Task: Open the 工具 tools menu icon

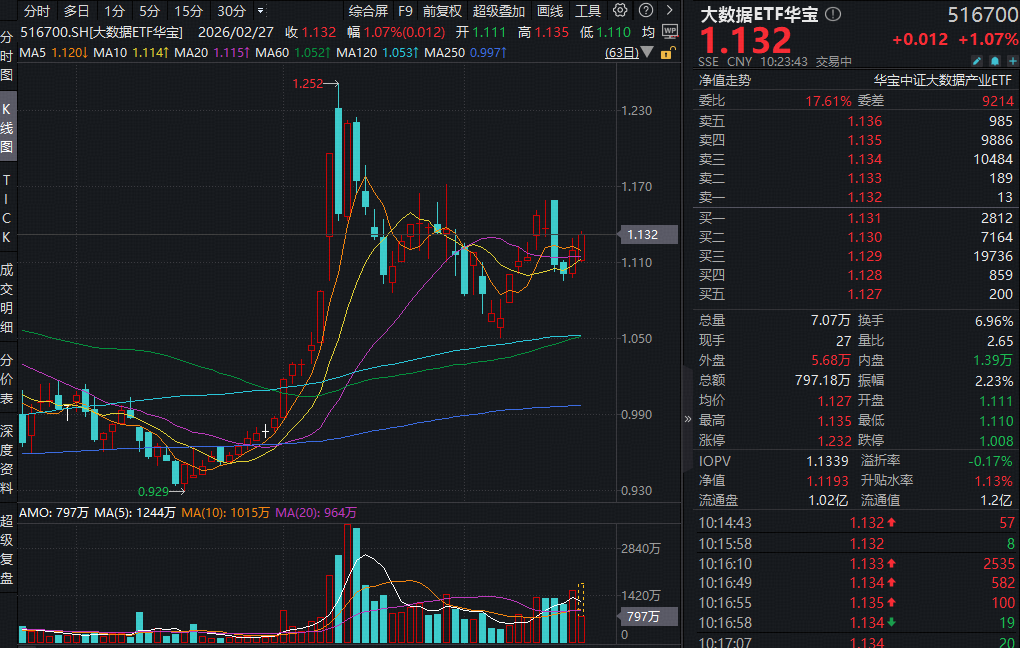Action: [590, 10]
